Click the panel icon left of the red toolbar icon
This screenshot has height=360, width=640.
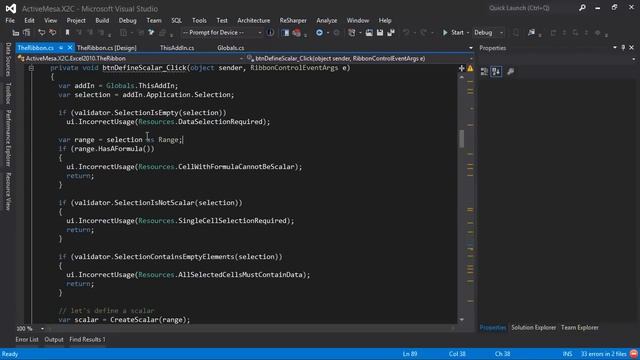(x=285, y=33)
